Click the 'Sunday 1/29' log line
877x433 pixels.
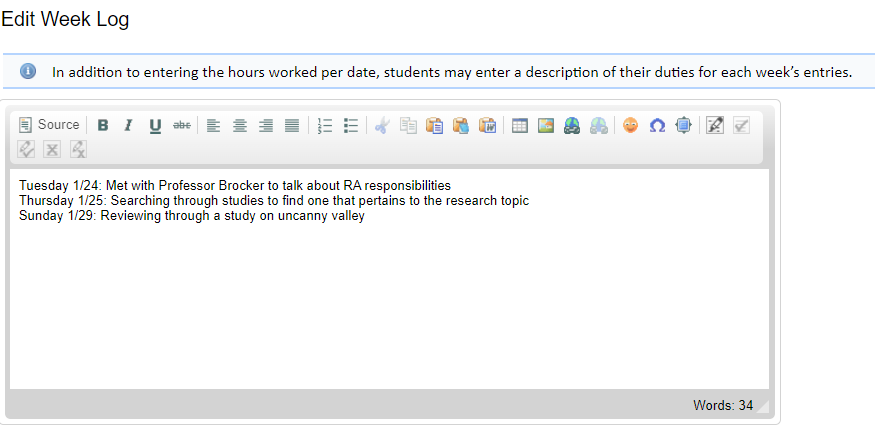192,216
